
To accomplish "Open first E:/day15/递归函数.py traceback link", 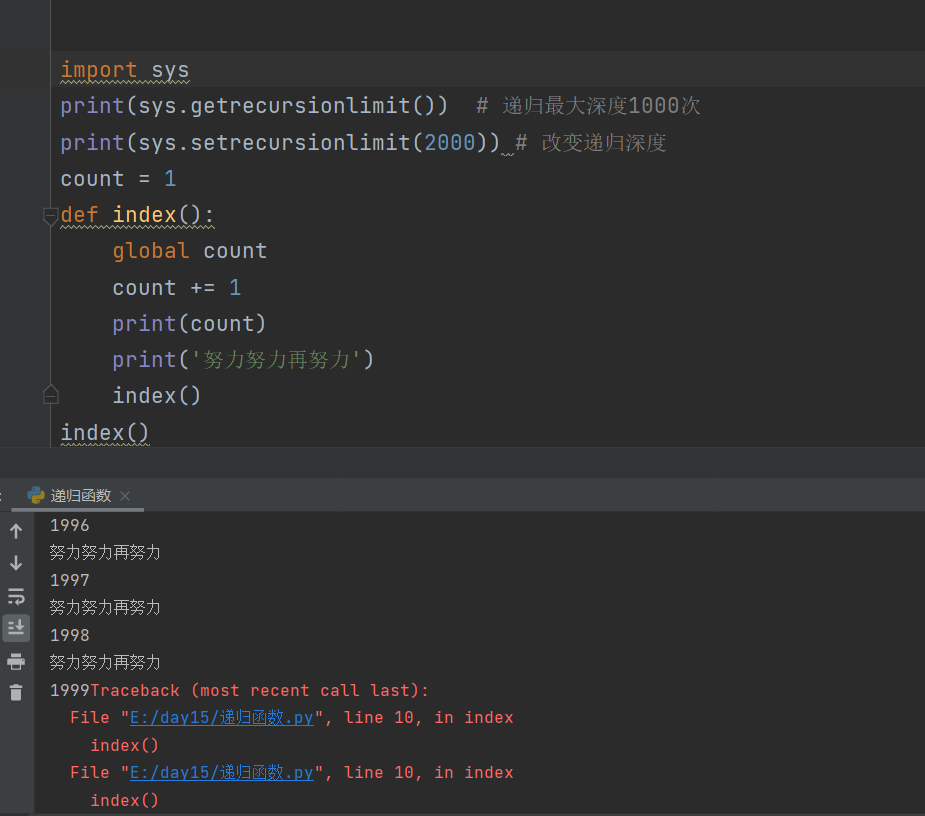I will pos(221,717).
